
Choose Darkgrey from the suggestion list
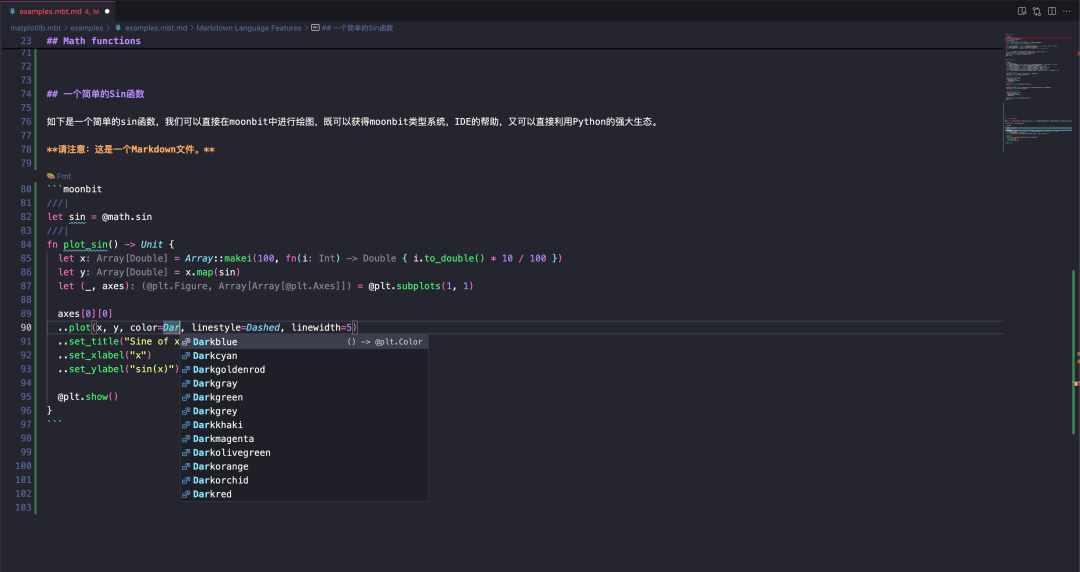coord(304,411)
